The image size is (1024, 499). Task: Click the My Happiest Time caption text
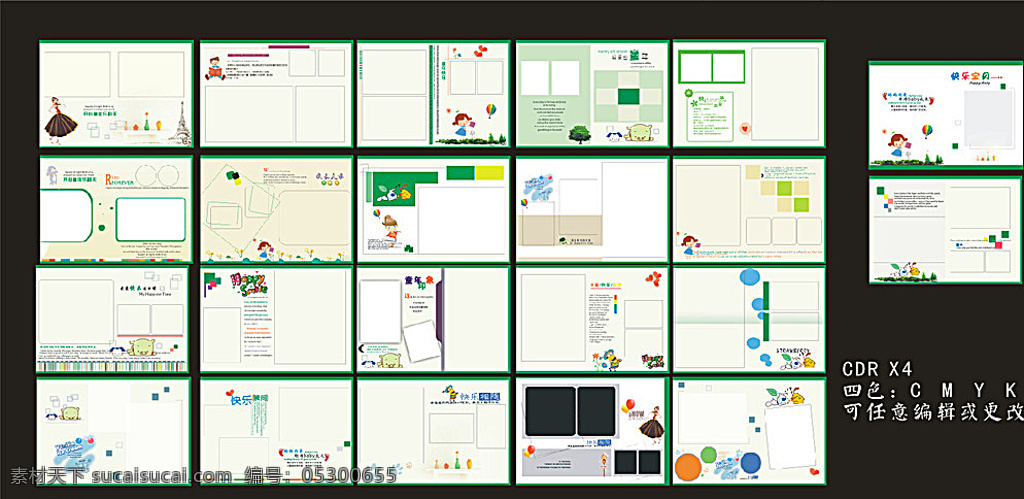(156, 295)
